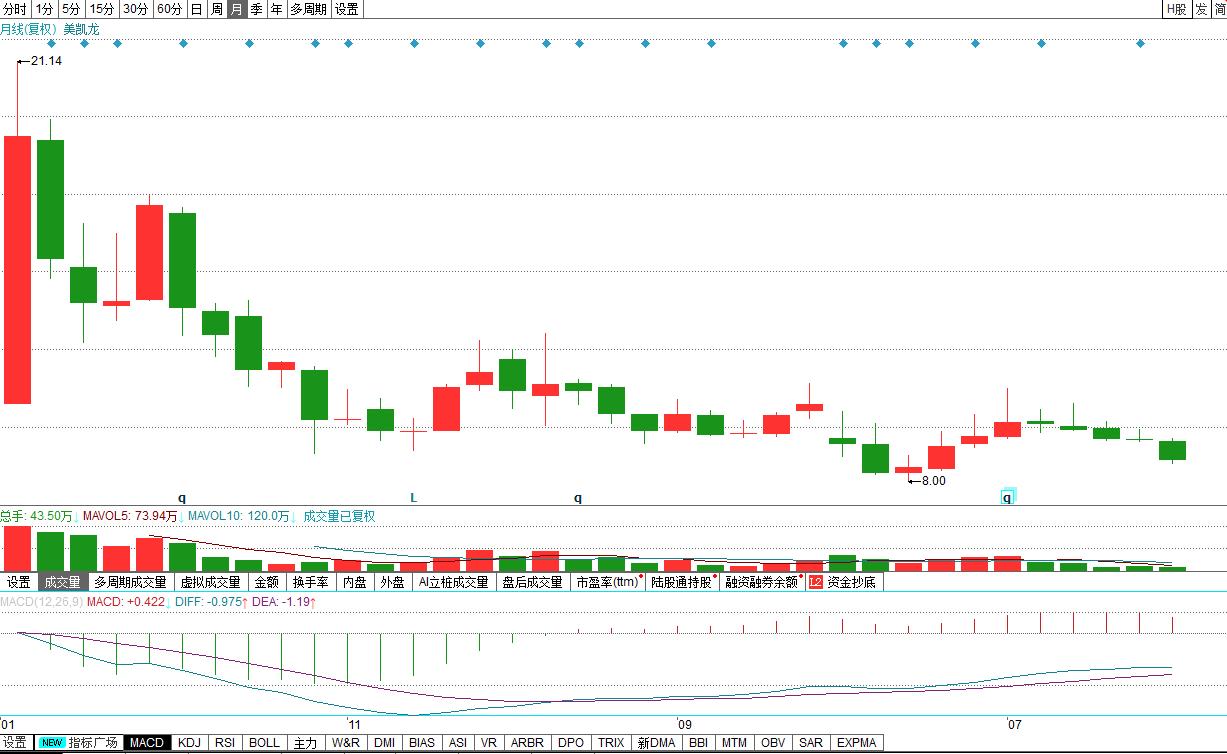This screenshot has height=754, width=1227.
Task: Click the 简 button at top right
Action: pos(1218,9)
